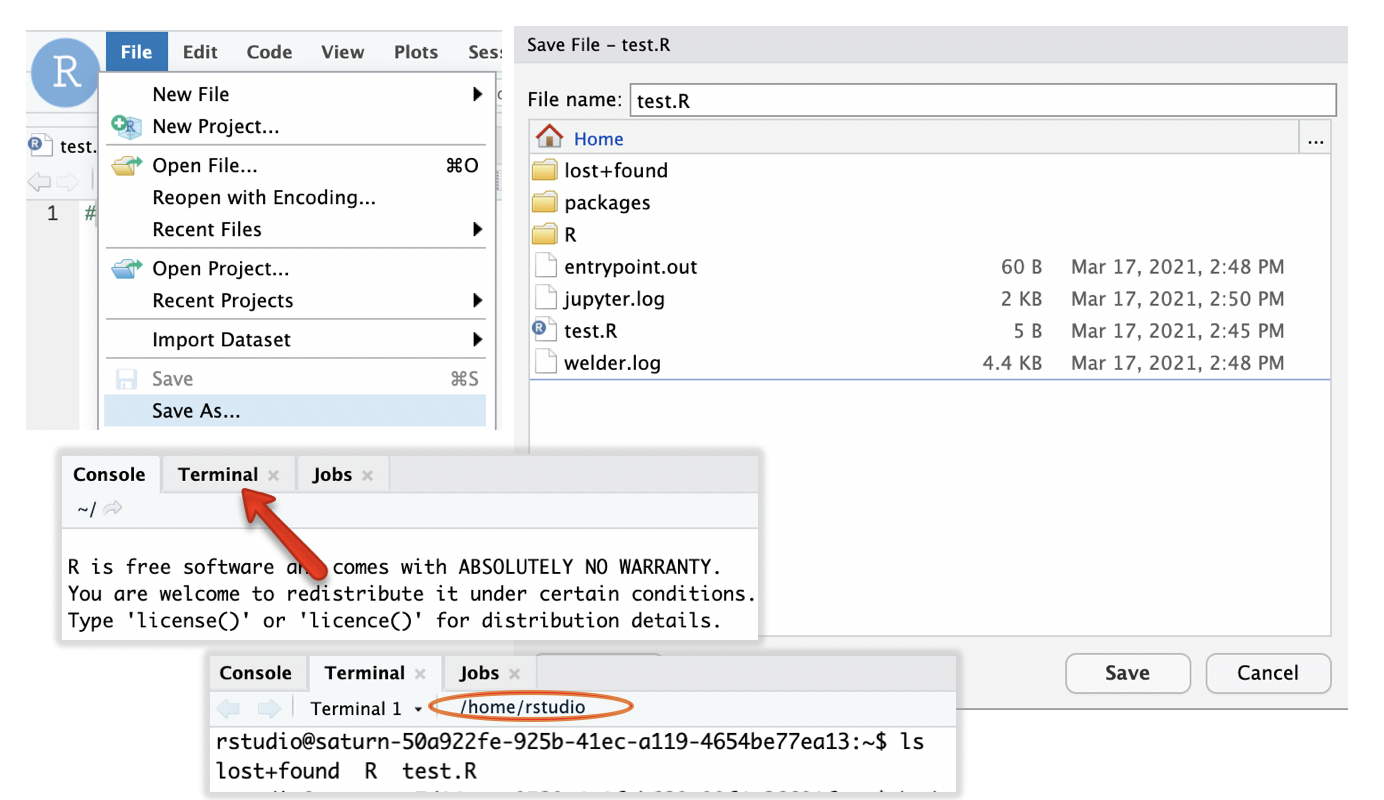Close the Jobs tab in the Terminal 1 panel

514,674
